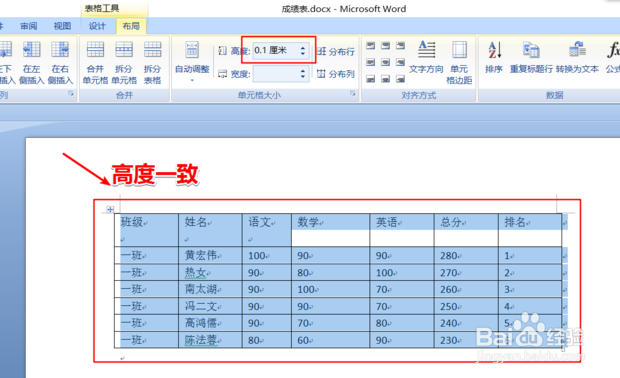
Task: Open AutoFit (自动调整) menu
Action: 192,61
